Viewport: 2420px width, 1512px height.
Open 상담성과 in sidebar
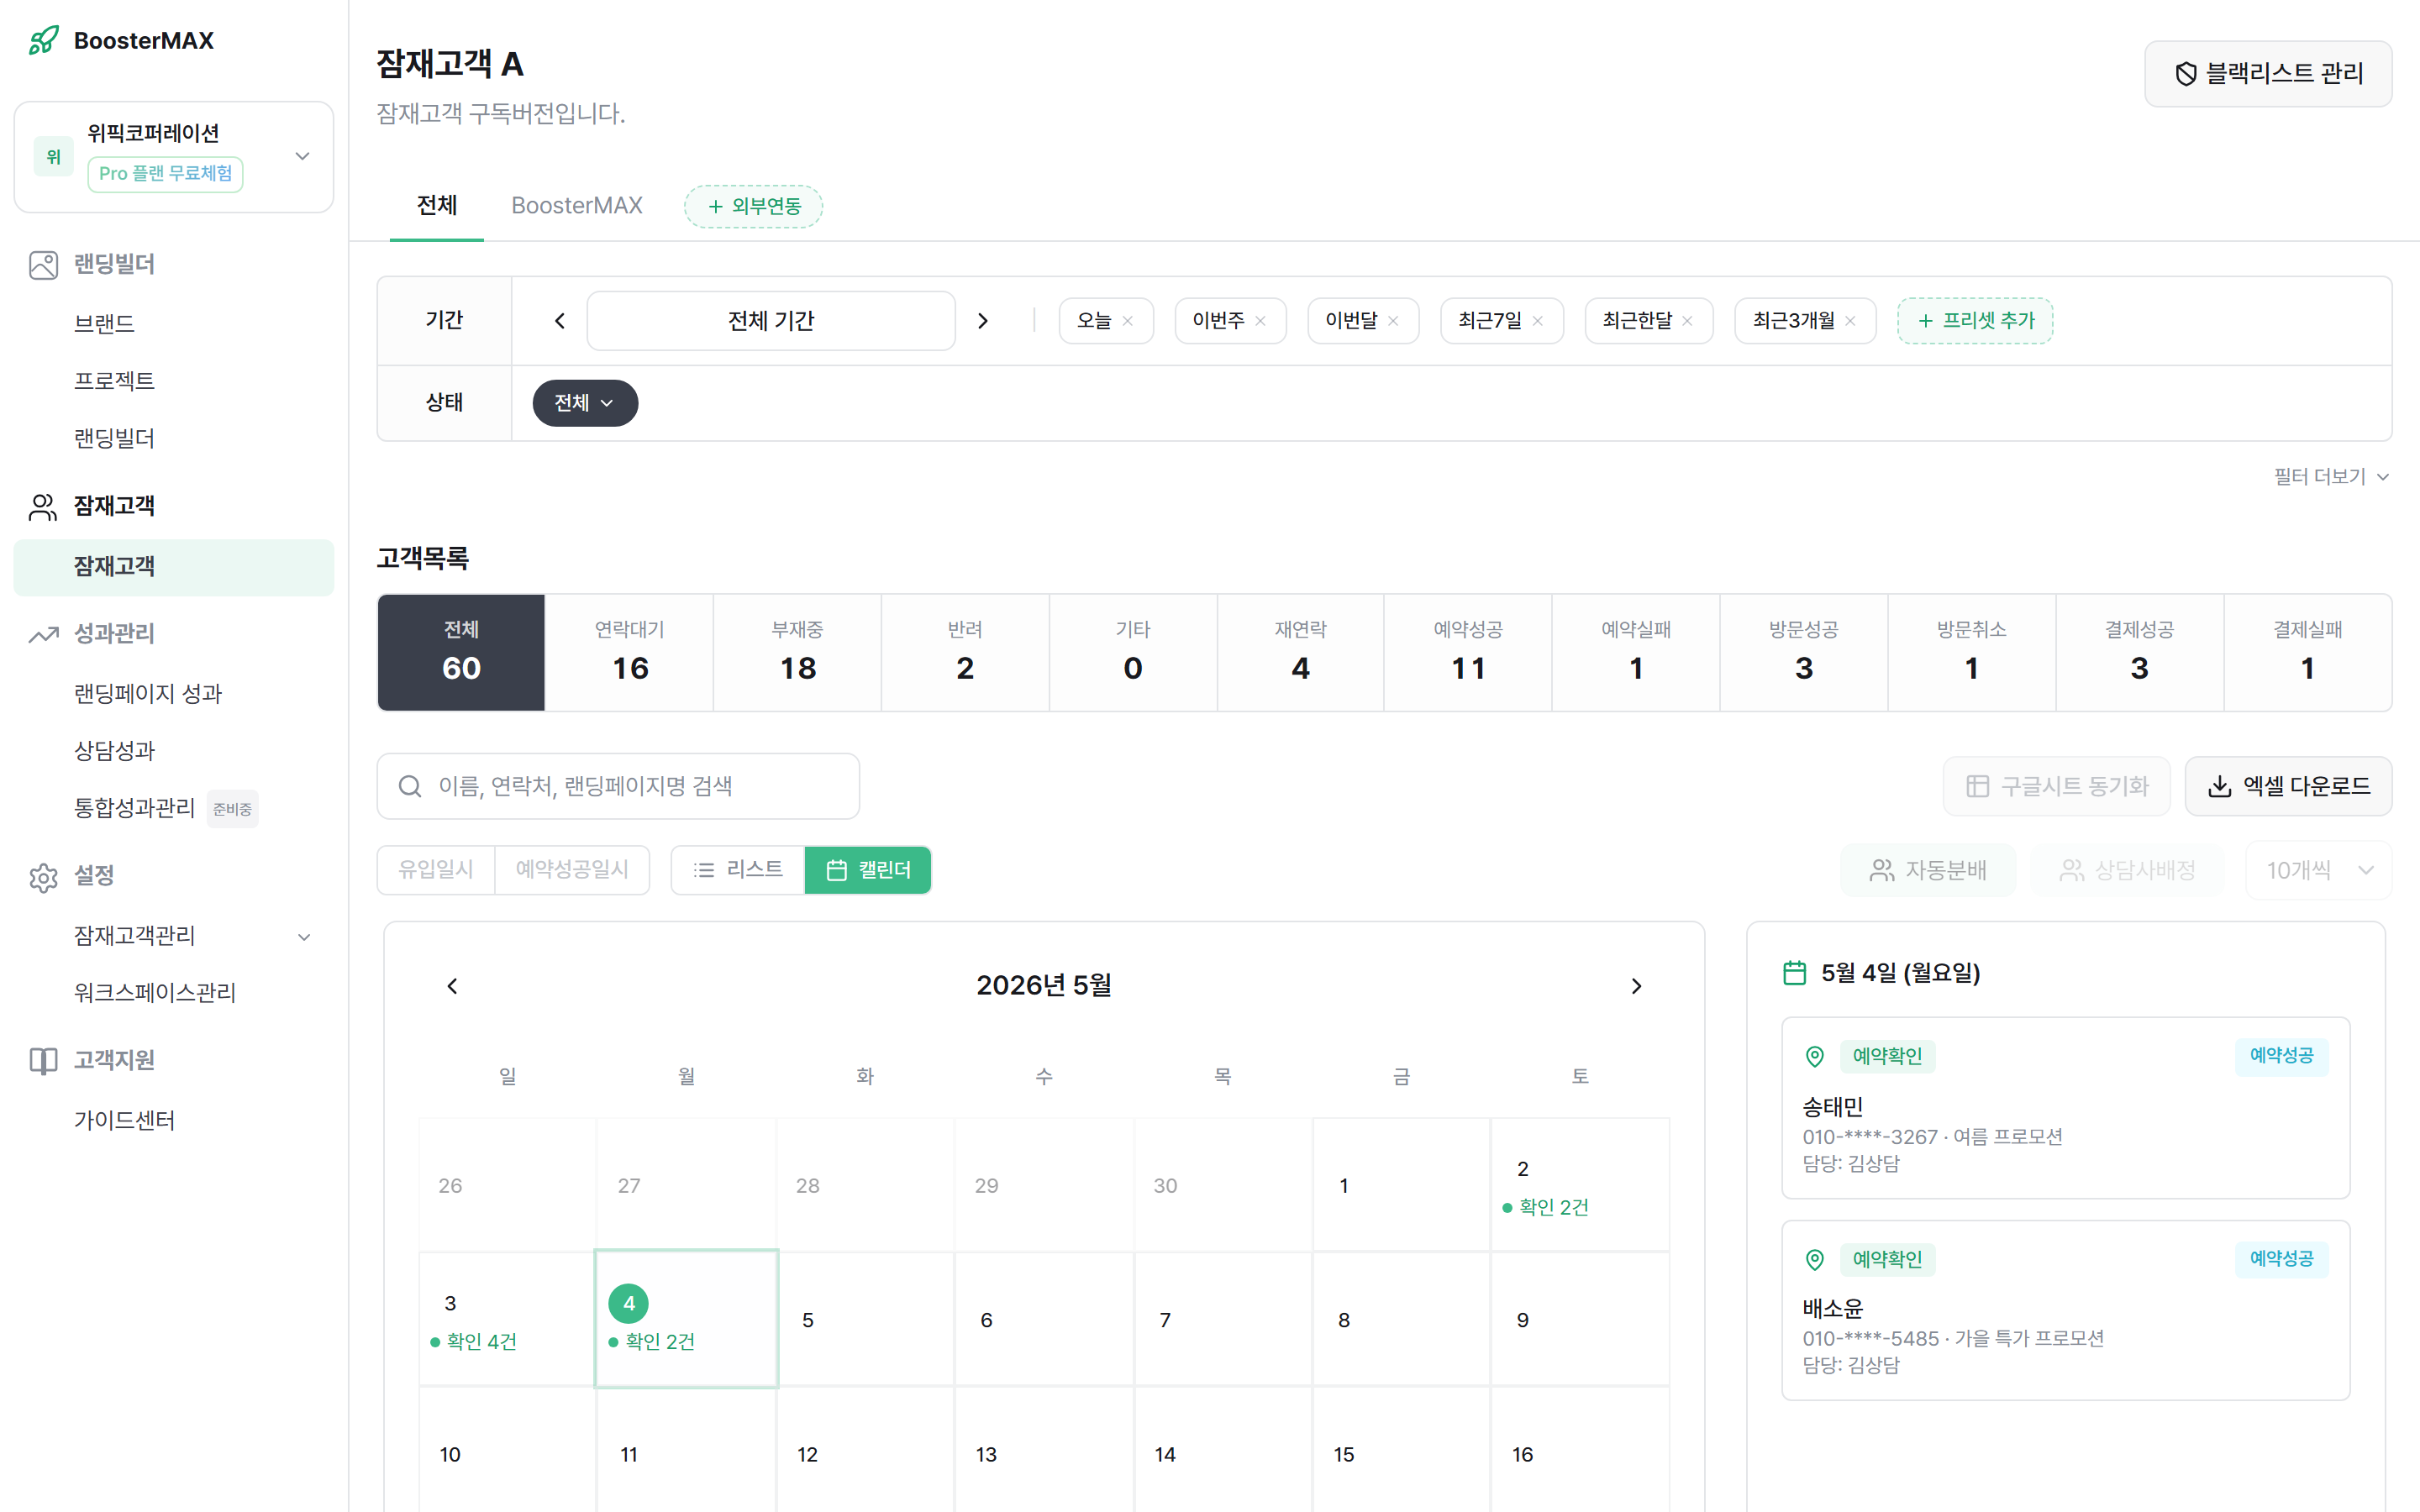(114, 751)
